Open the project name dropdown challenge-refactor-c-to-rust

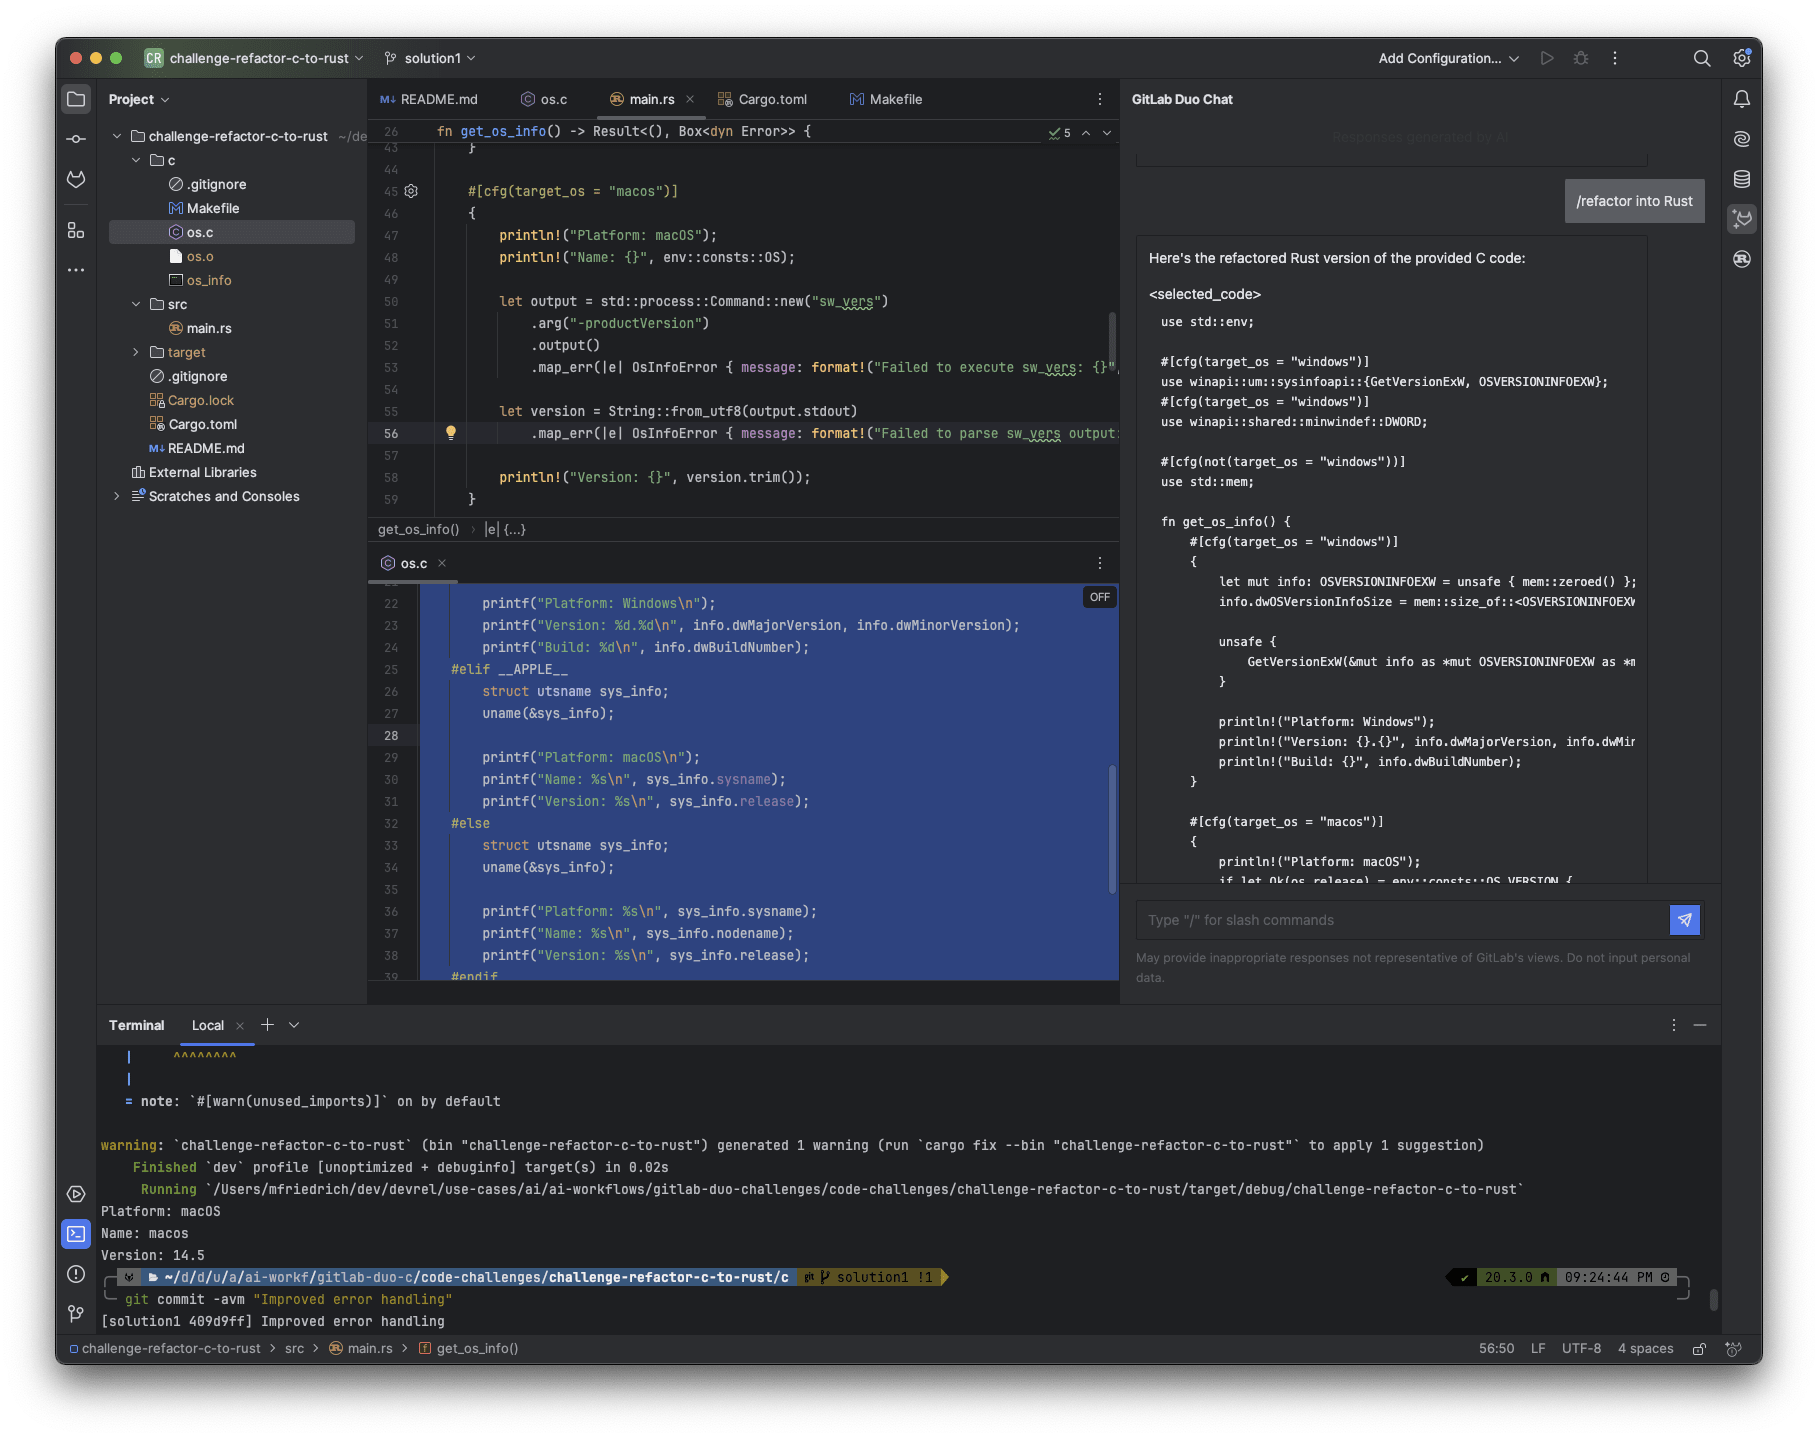[254, 58]
